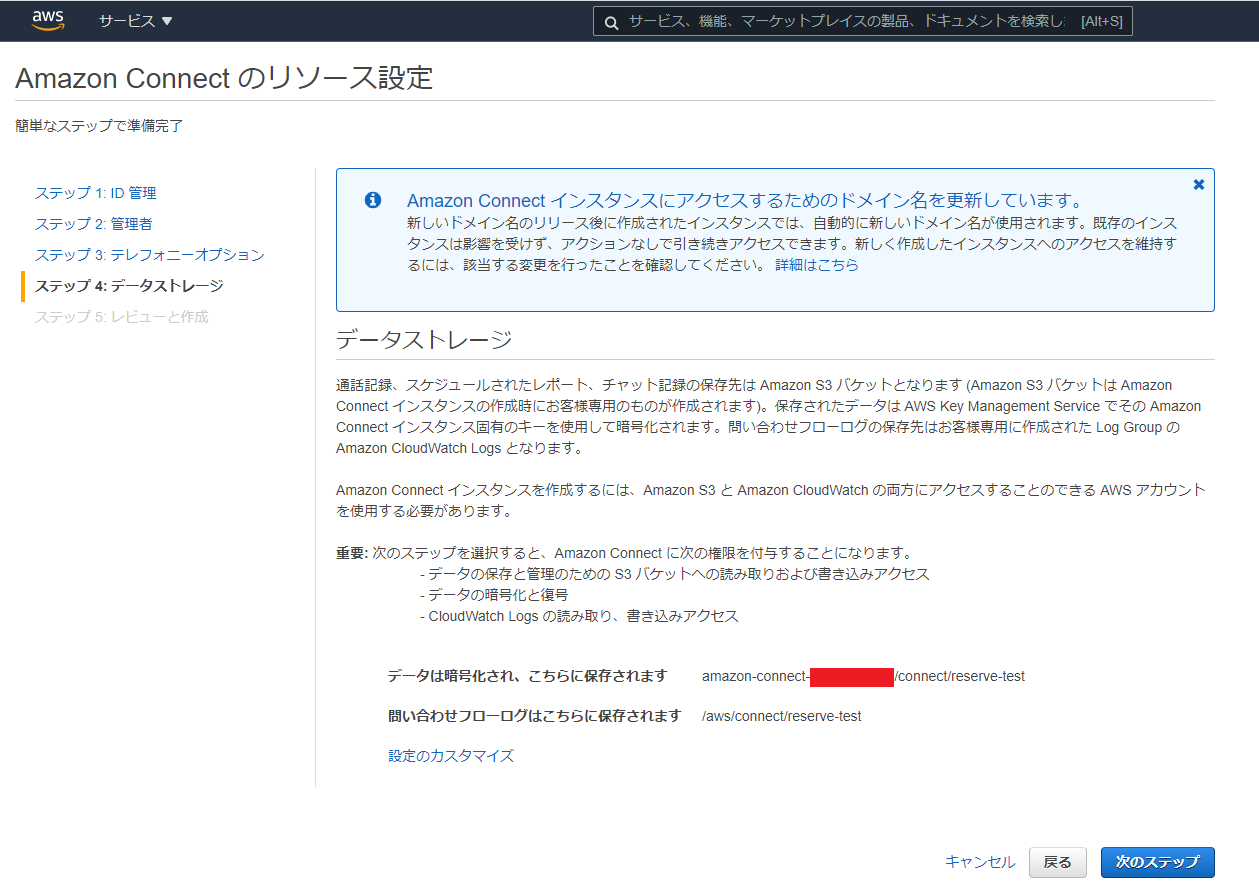Dismiss the domain name info banner
Image resolution: width=1259 pixels, height=895 pixels.
tap(1199, 184)
